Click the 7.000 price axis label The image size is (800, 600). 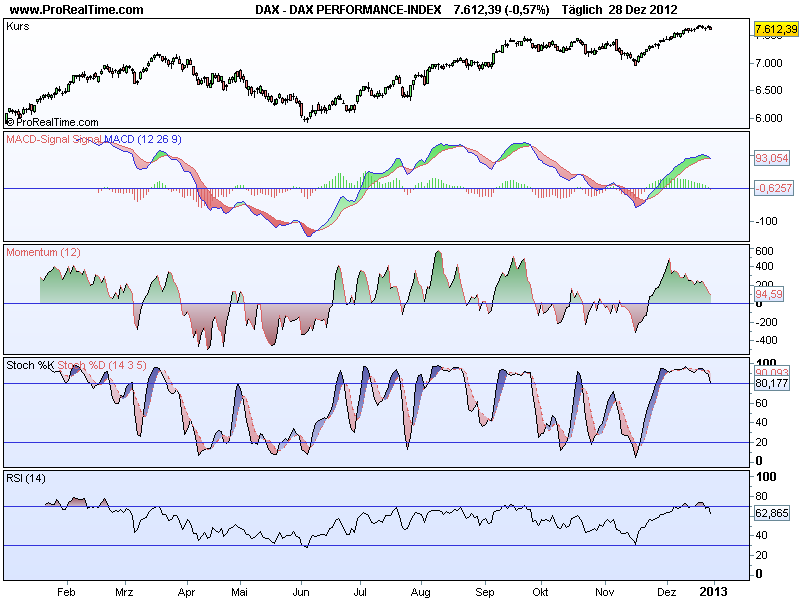pyautogui.click(x=768, y=63)
